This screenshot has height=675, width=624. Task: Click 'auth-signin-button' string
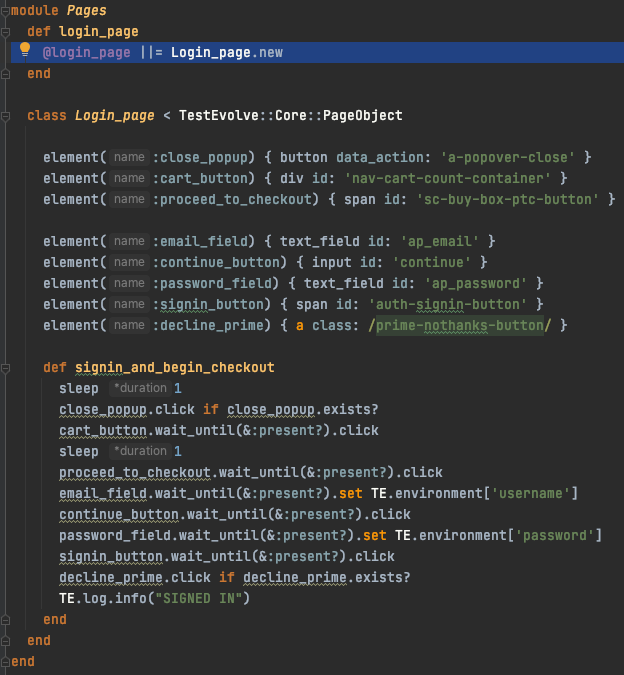pyautogui.click(x=448, y=304)
